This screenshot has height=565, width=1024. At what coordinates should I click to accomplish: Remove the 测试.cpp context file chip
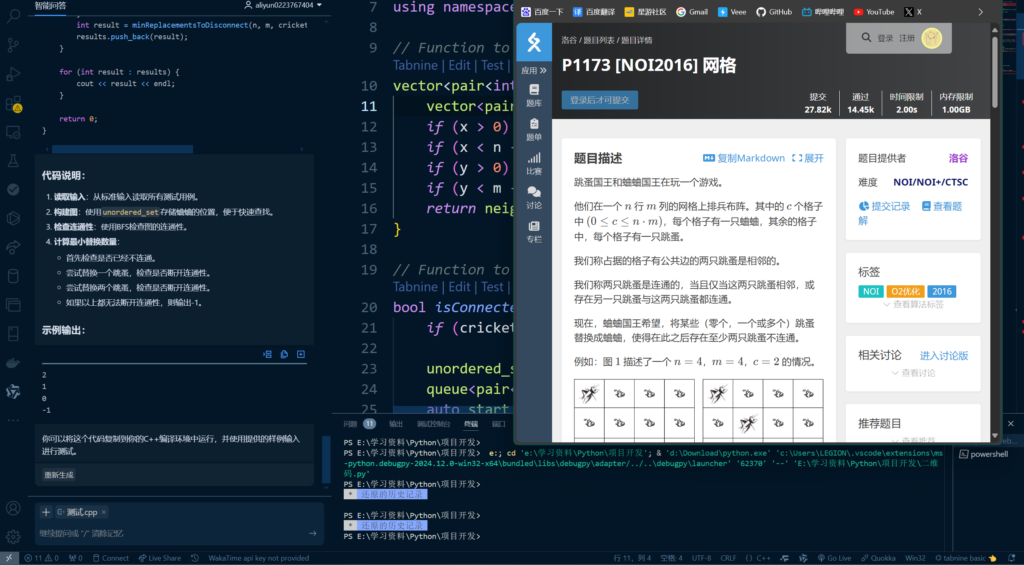104,512
